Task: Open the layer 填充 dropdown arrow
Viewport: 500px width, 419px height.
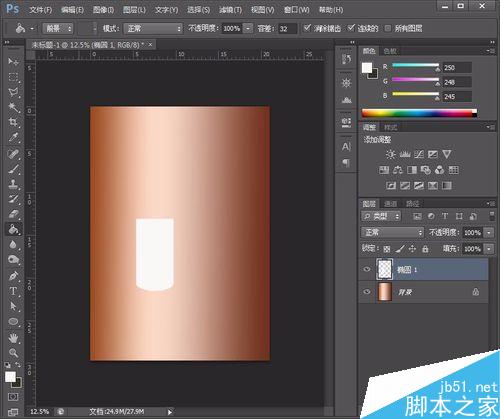Action: [x=489, y=249]
